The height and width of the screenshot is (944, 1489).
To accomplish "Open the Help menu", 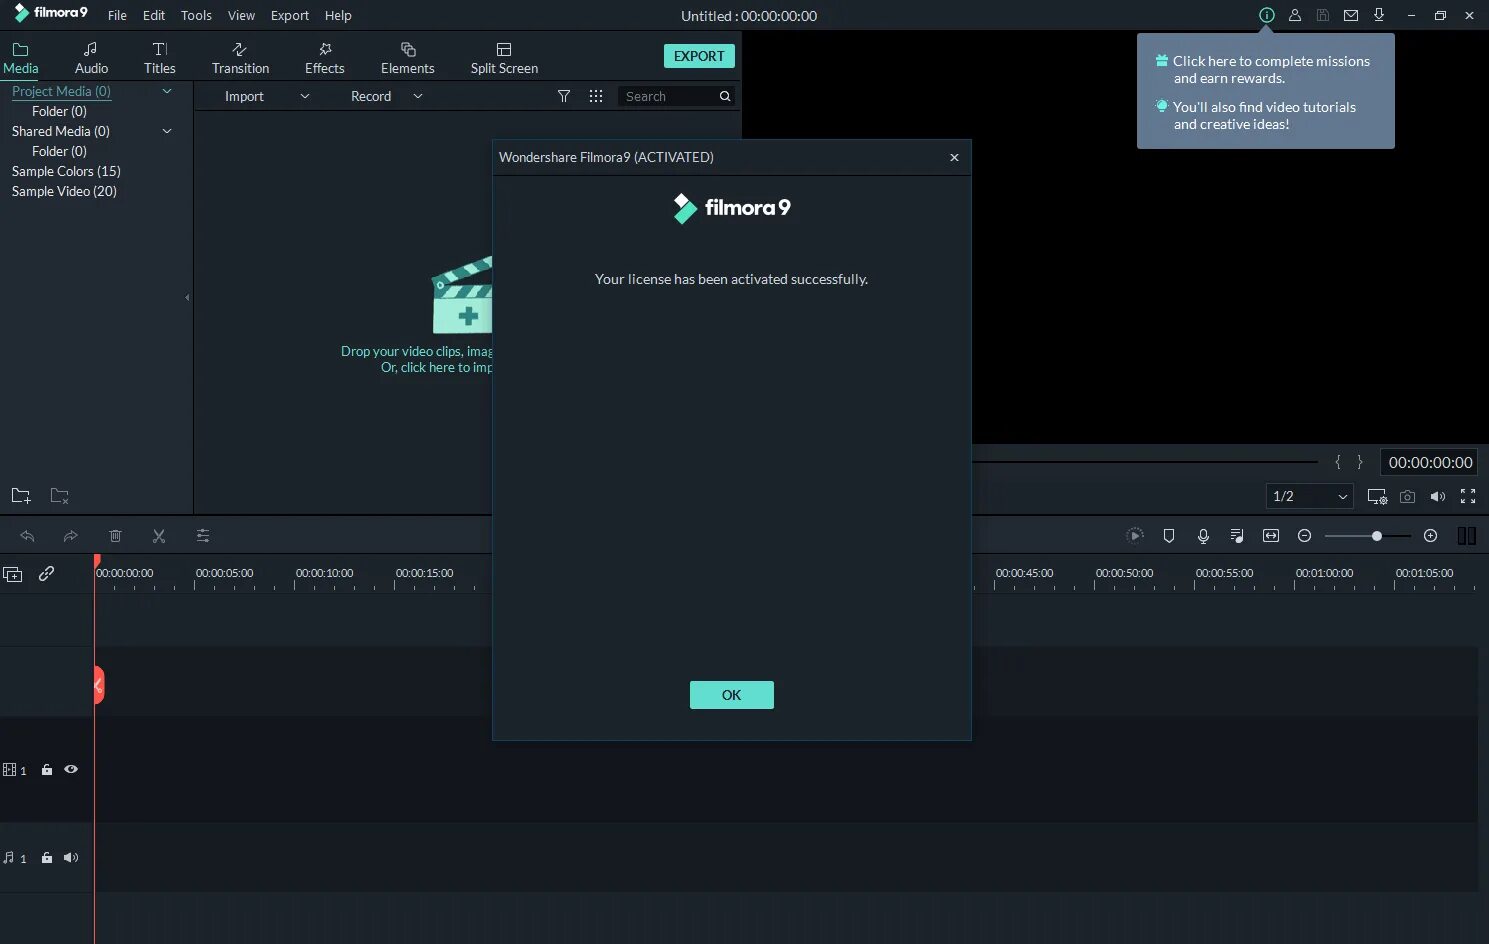I will coord(338,15).
